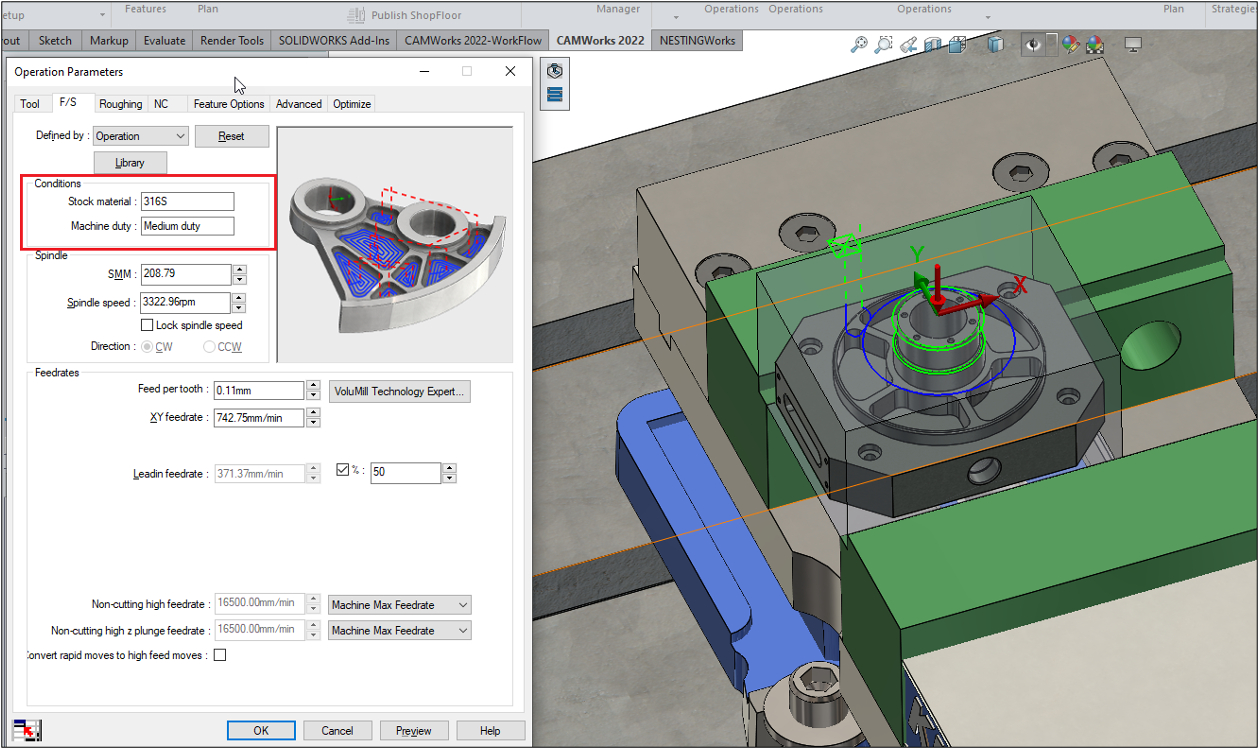Click the XY feedrate input field
Screen dimensions: 1258x748
click(x=258, y=418)
